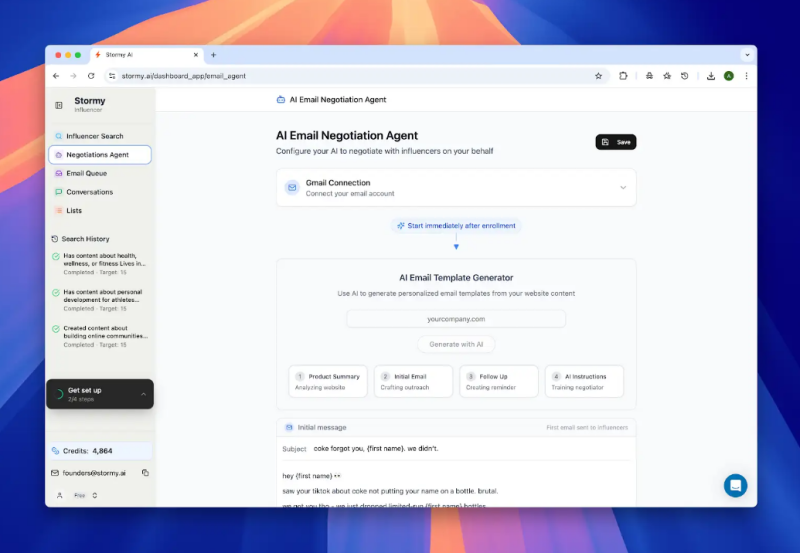Click the Search History clock icon
Screen dimensions: 800x553
[55, 239]
